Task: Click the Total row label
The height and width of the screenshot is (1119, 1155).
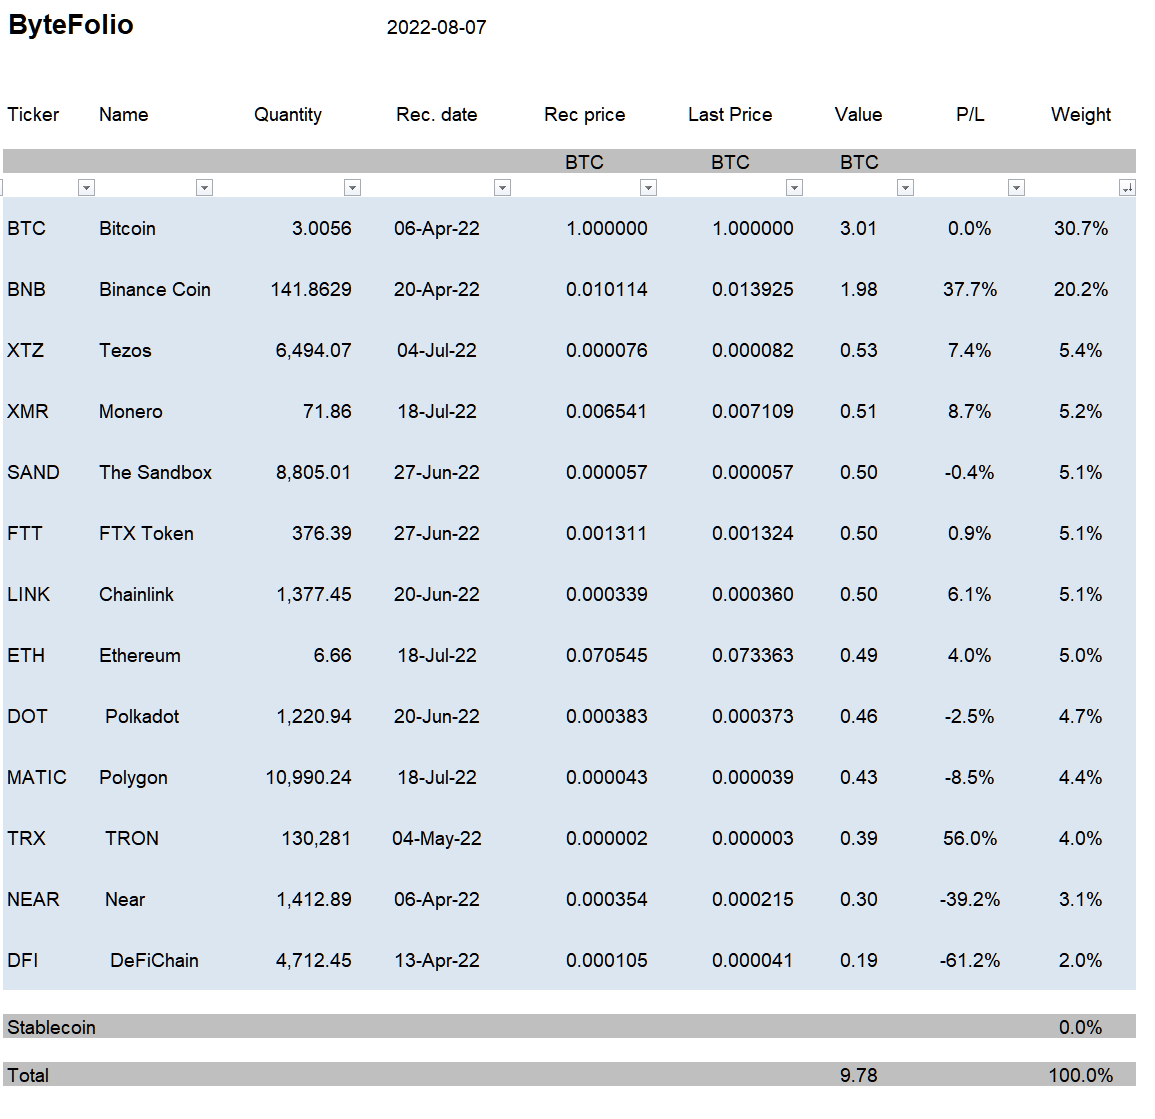Action: pos(28,1076)
